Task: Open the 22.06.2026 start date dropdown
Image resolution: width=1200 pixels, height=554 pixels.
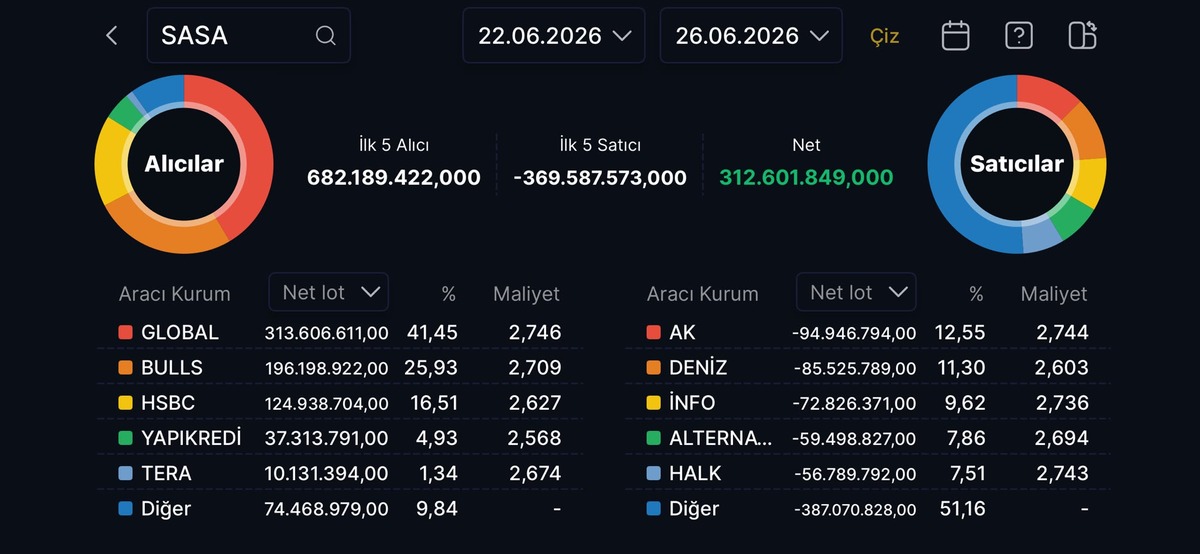Action: click(x=555, y=36)
